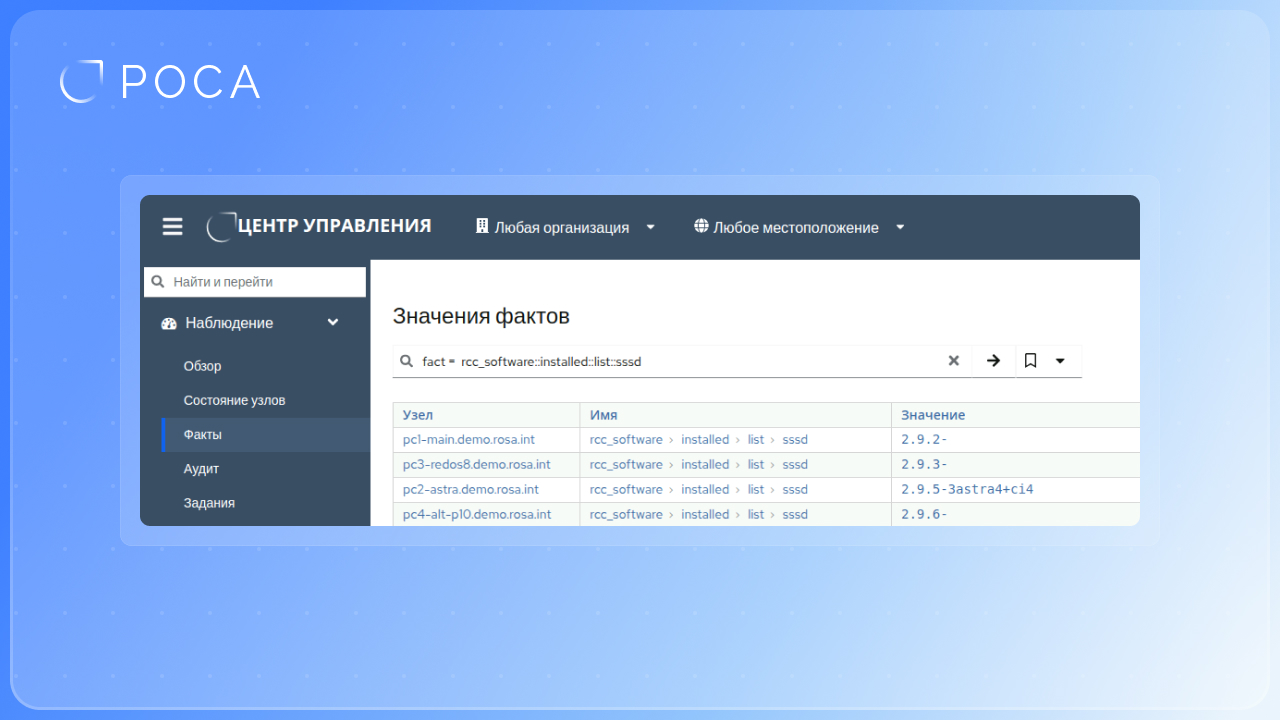The image size is (1280, 720).
Task: Clear the fact search query
Action: (x=953, y=361)
